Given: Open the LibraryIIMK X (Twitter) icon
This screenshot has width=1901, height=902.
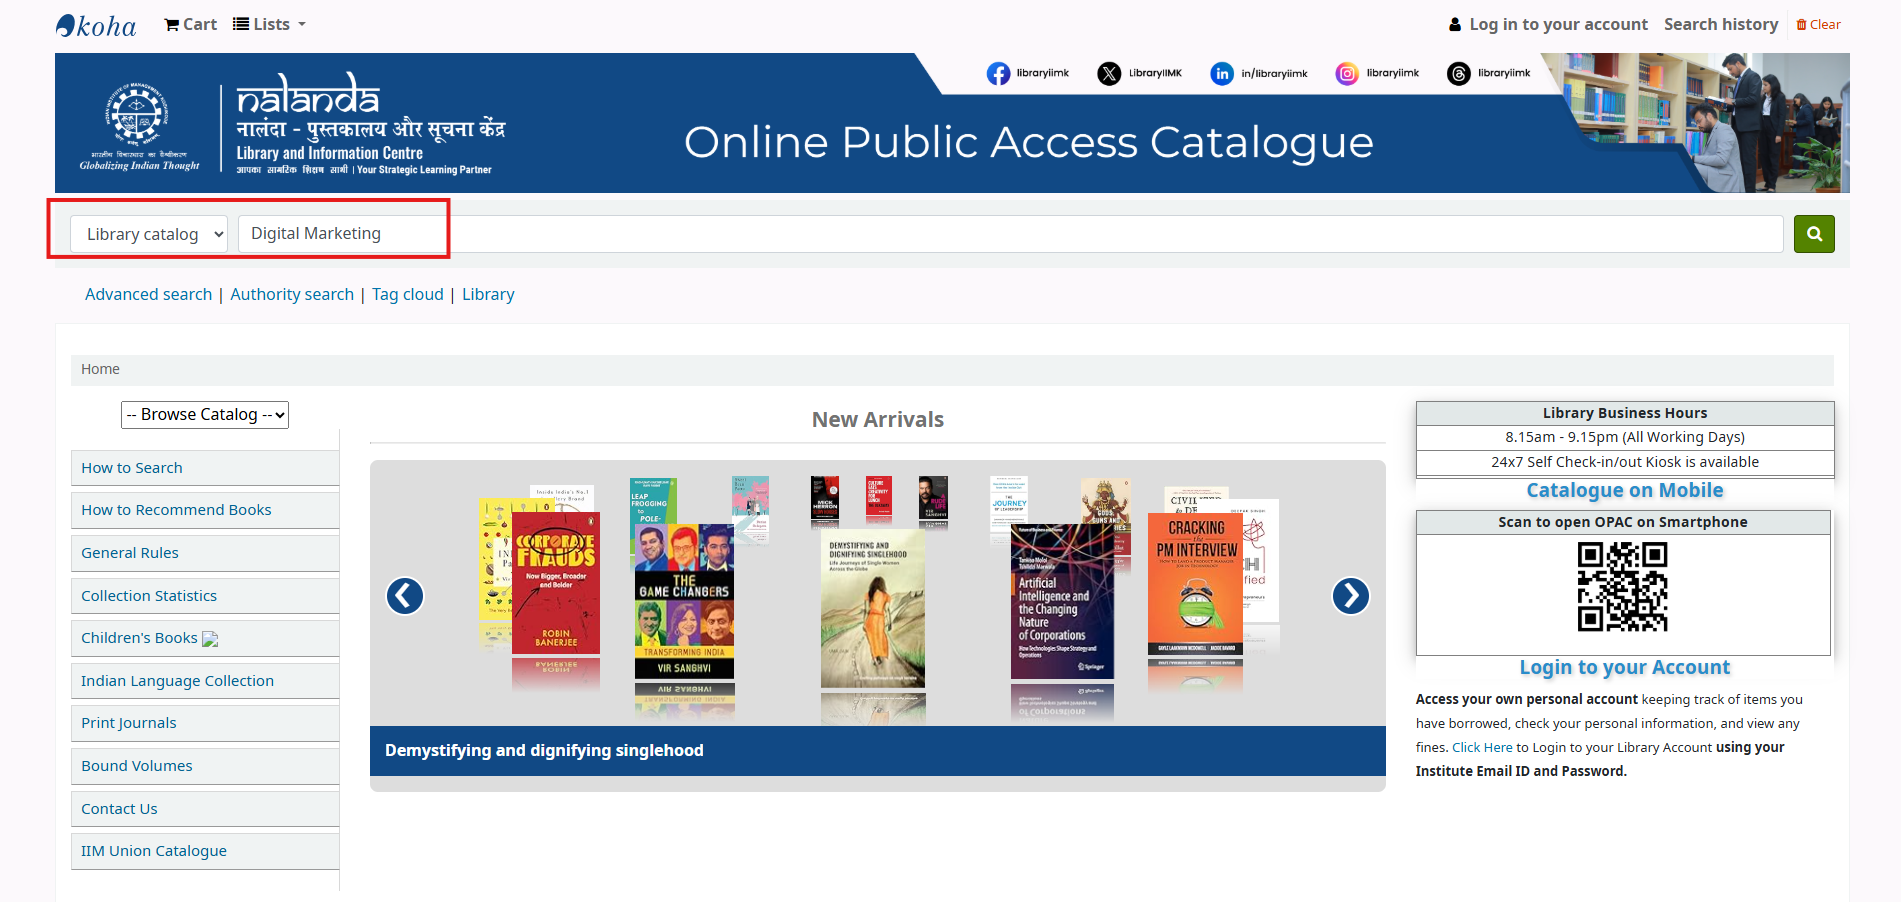Looking at the screenshot, I should 1109,73.
